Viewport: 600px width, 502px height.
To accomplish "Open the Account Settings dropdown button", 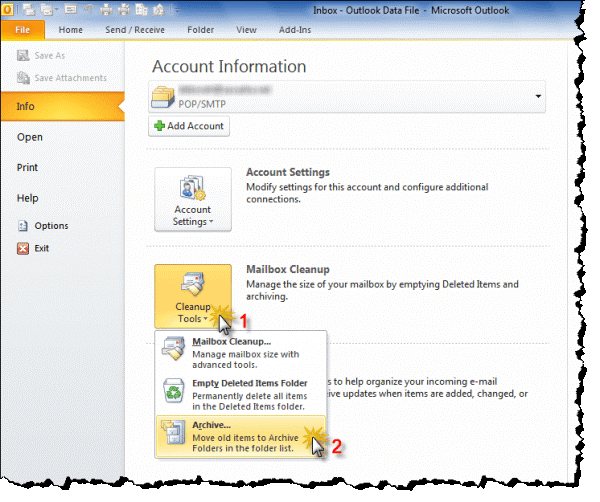I will pos(193,199).
